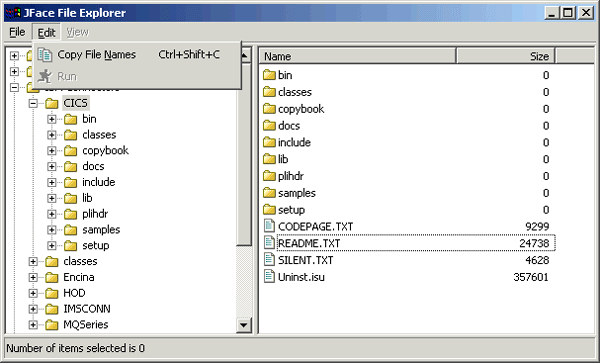Open the File menu

pos(17,32)
